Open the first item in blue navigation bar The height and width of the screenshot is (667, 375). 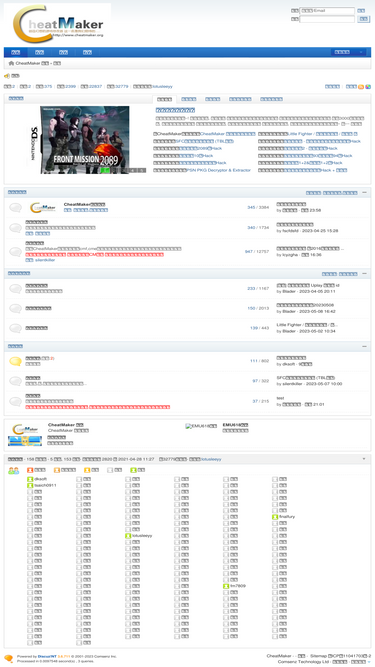[x=15, y=52]
